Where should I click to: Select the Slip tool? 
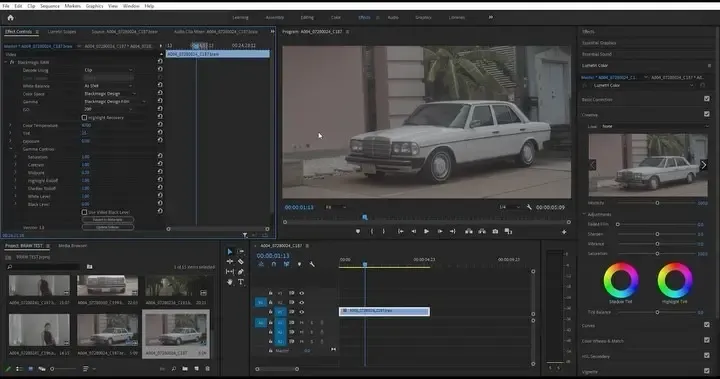coord(230,272)
